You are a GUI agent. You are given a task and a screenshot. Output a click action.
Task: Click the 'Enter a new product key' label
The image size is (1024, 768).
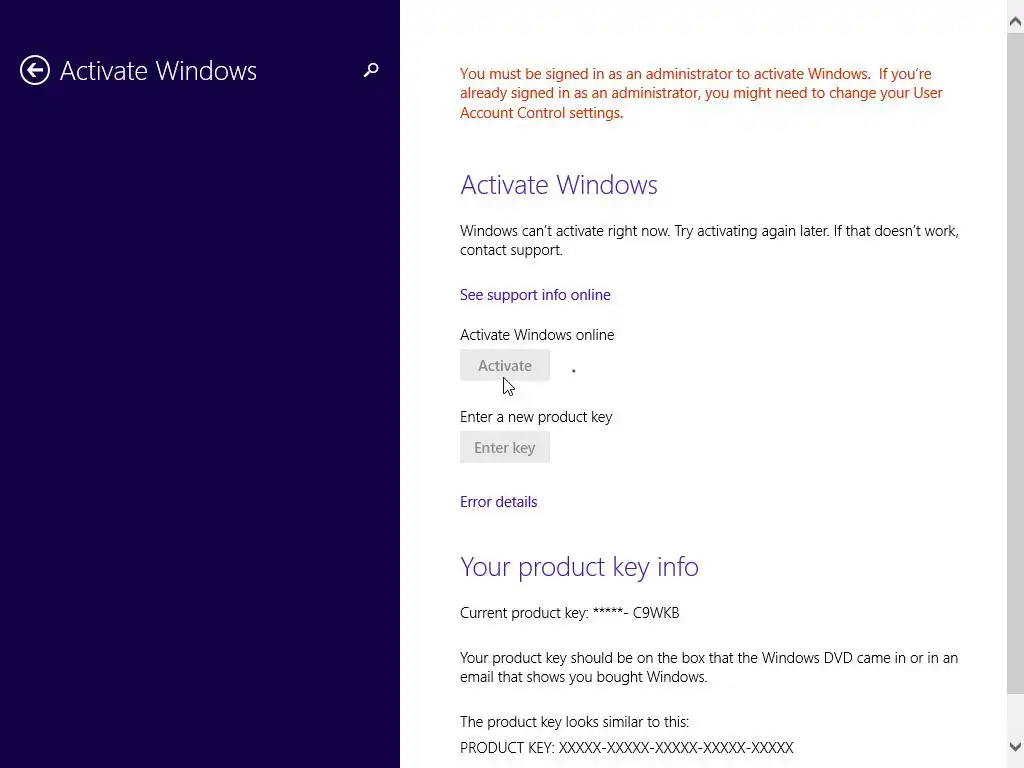[x=536, y=417]
